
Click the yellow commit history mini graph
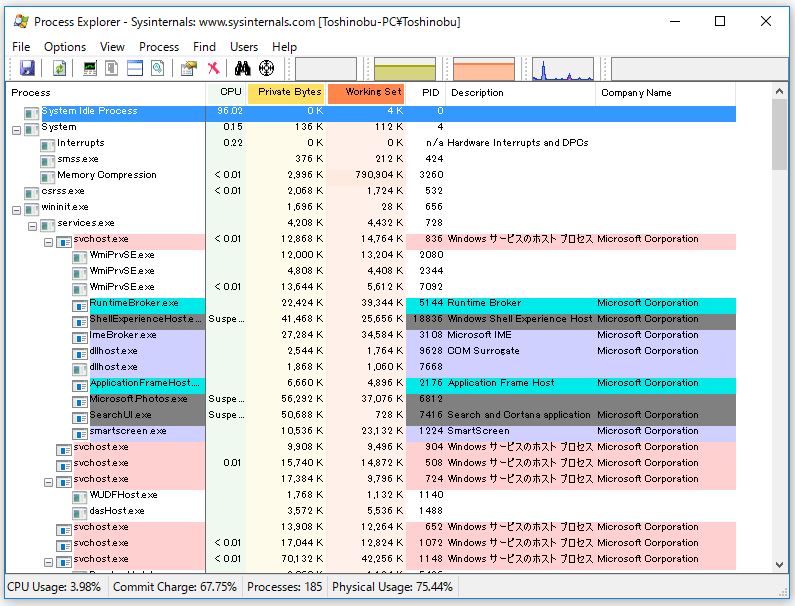(x=405, y=69)
